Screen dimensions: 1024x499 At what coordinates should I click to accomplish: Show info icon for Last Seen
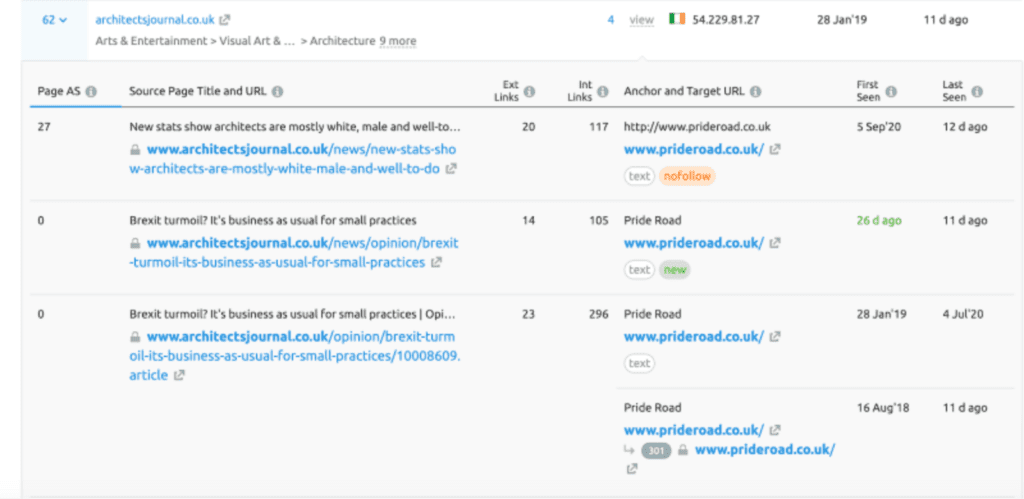(977, 91)
